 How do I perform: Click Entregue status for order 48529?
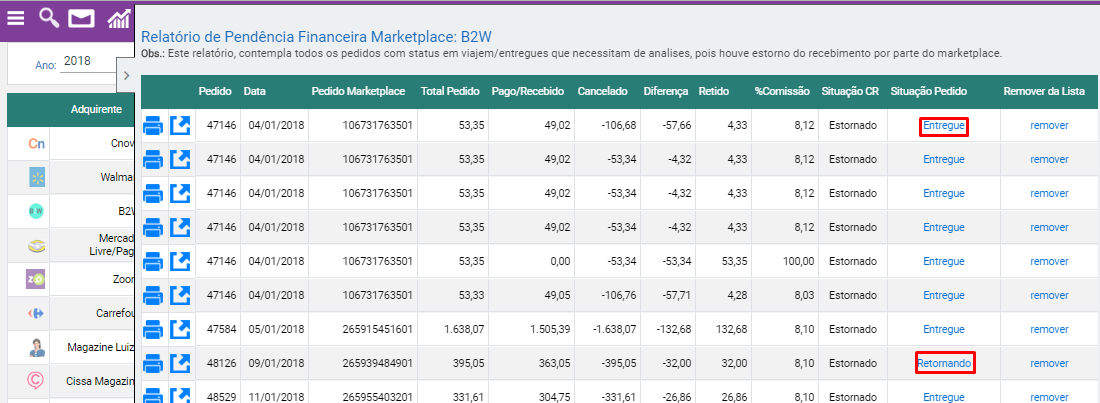coord(944,397)
